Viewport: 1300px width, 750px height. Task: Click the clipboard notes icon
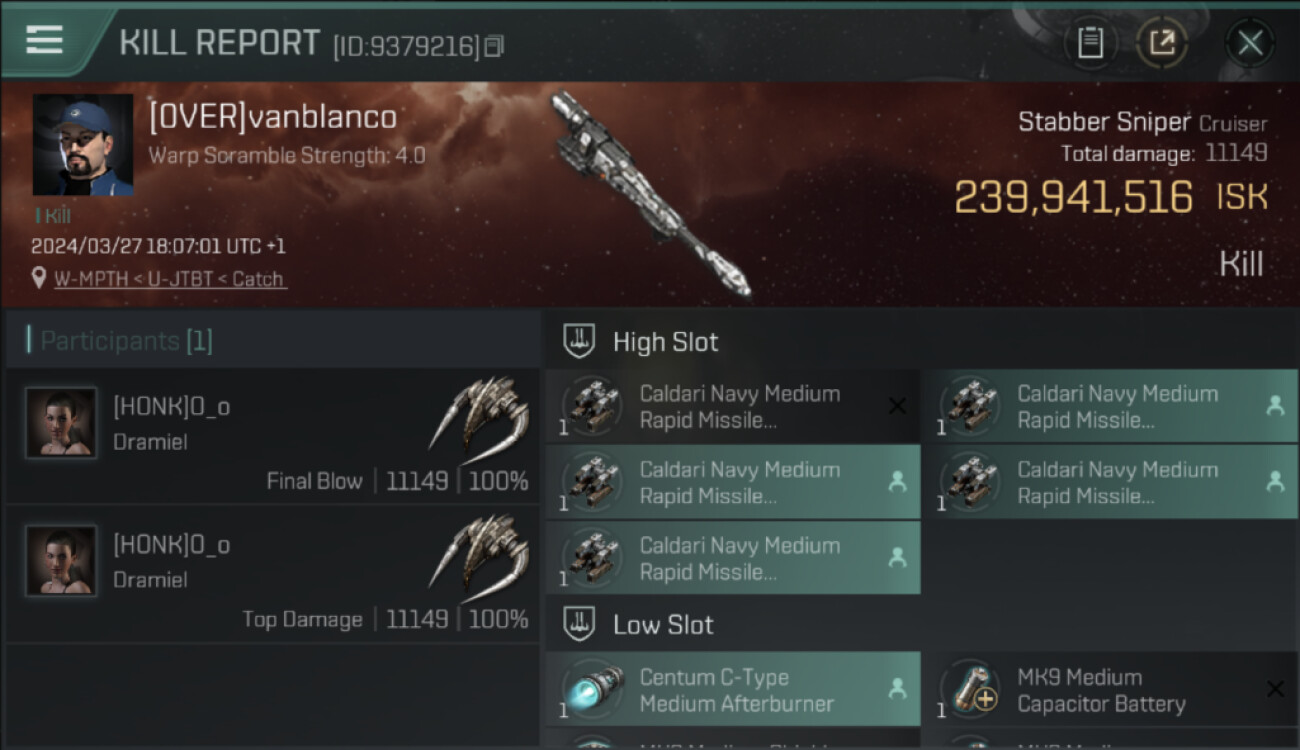point(1090,43)
